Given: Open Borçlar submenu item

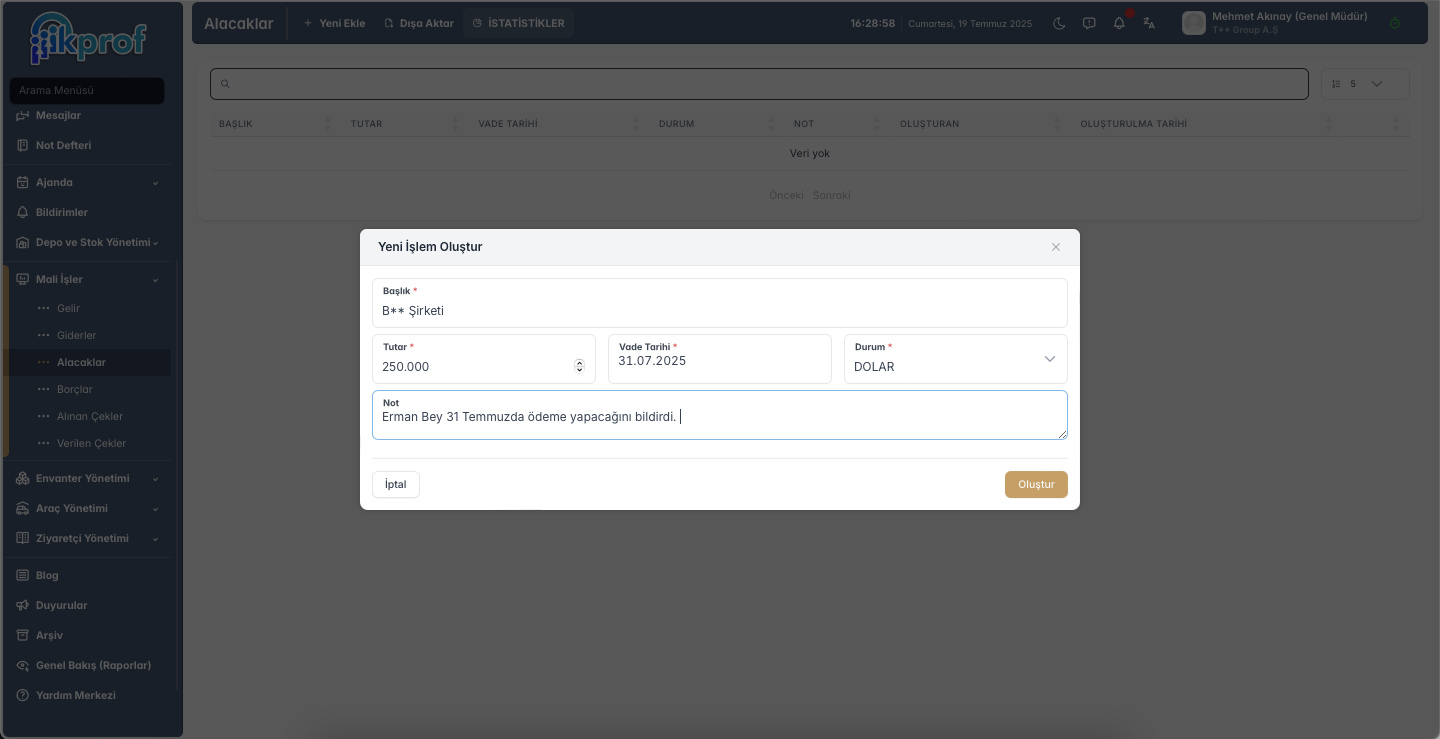Looking at the screenshot, I should point(75,389).
